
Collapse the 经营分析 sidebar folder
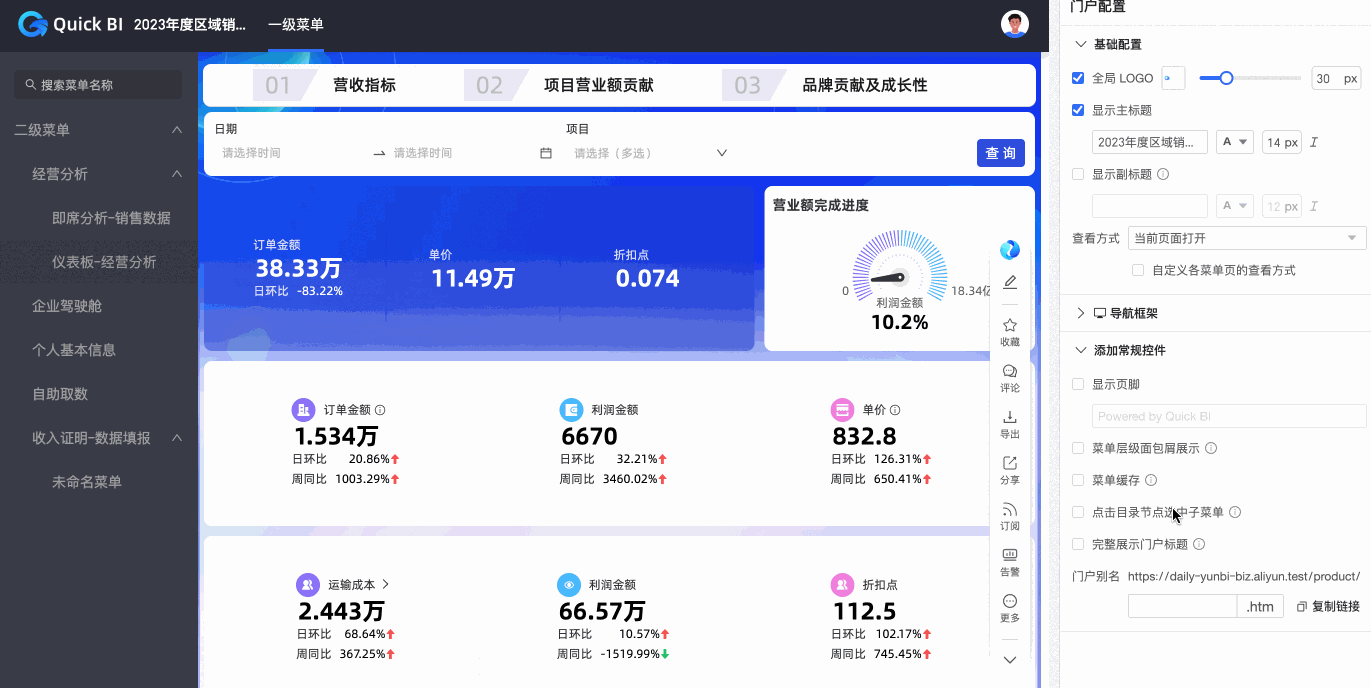[177, 174]
